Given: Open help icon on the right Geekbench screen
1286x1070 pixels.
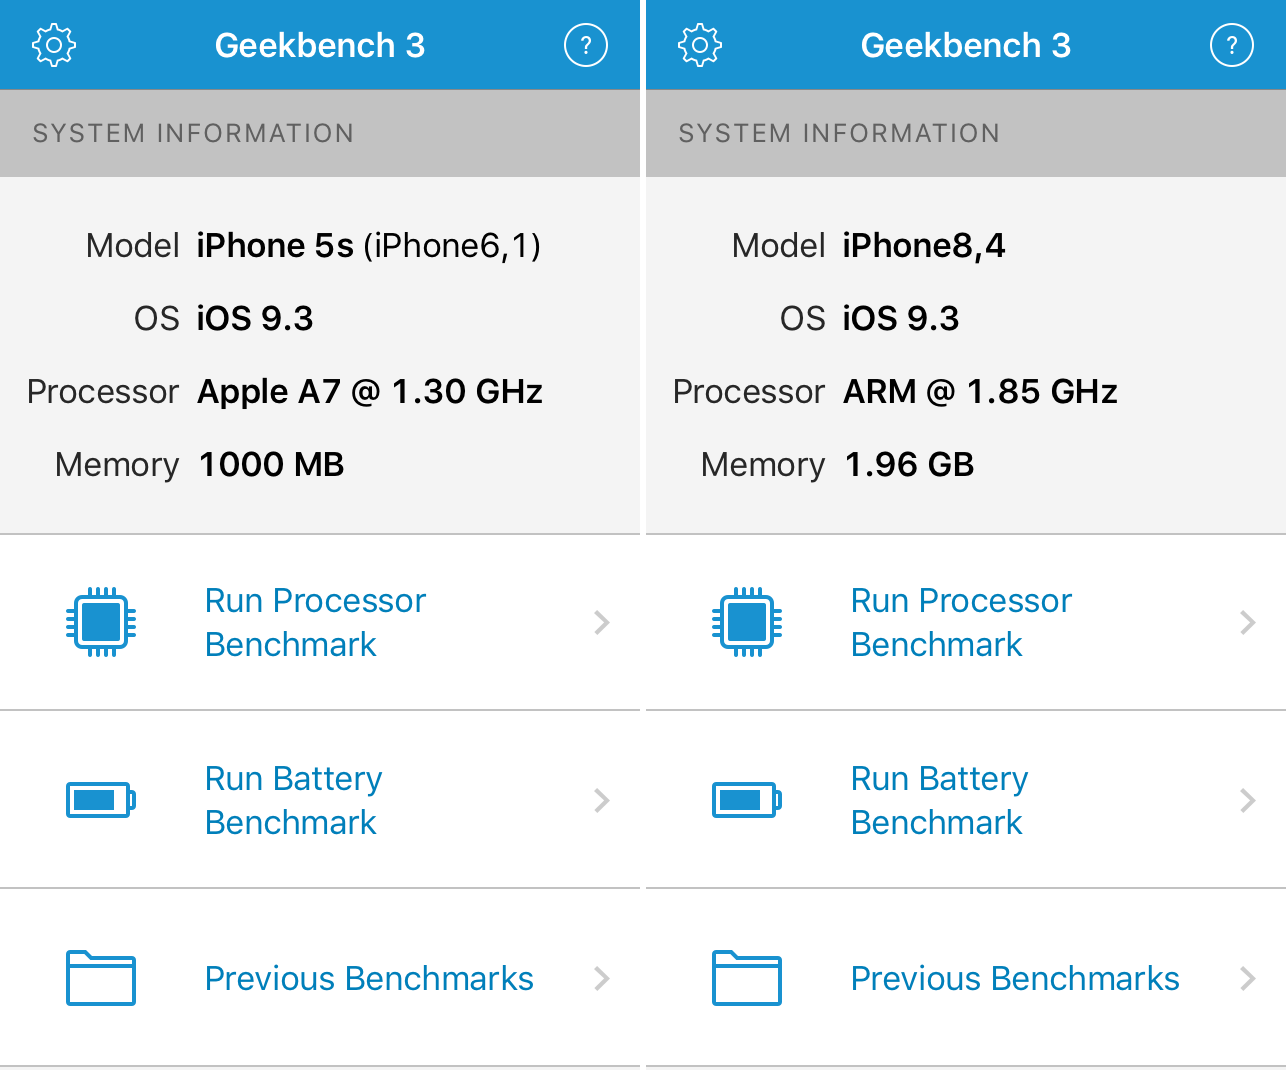Looking at the screenshot, I should (1231, 44).
